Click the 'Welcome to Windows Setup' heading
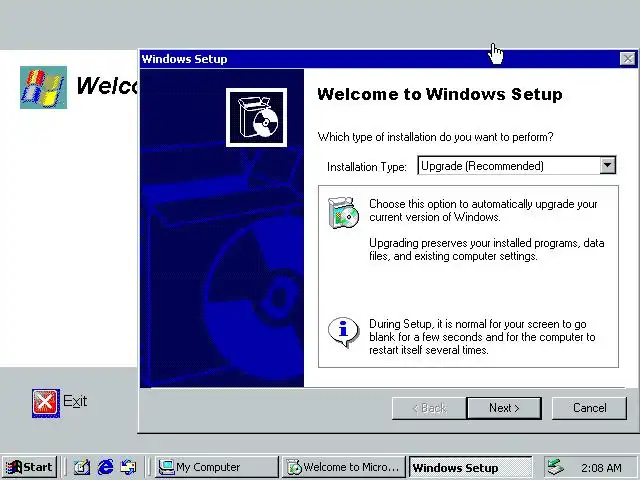Viewport: 640px width, 480px height. (x=440, y=94)
